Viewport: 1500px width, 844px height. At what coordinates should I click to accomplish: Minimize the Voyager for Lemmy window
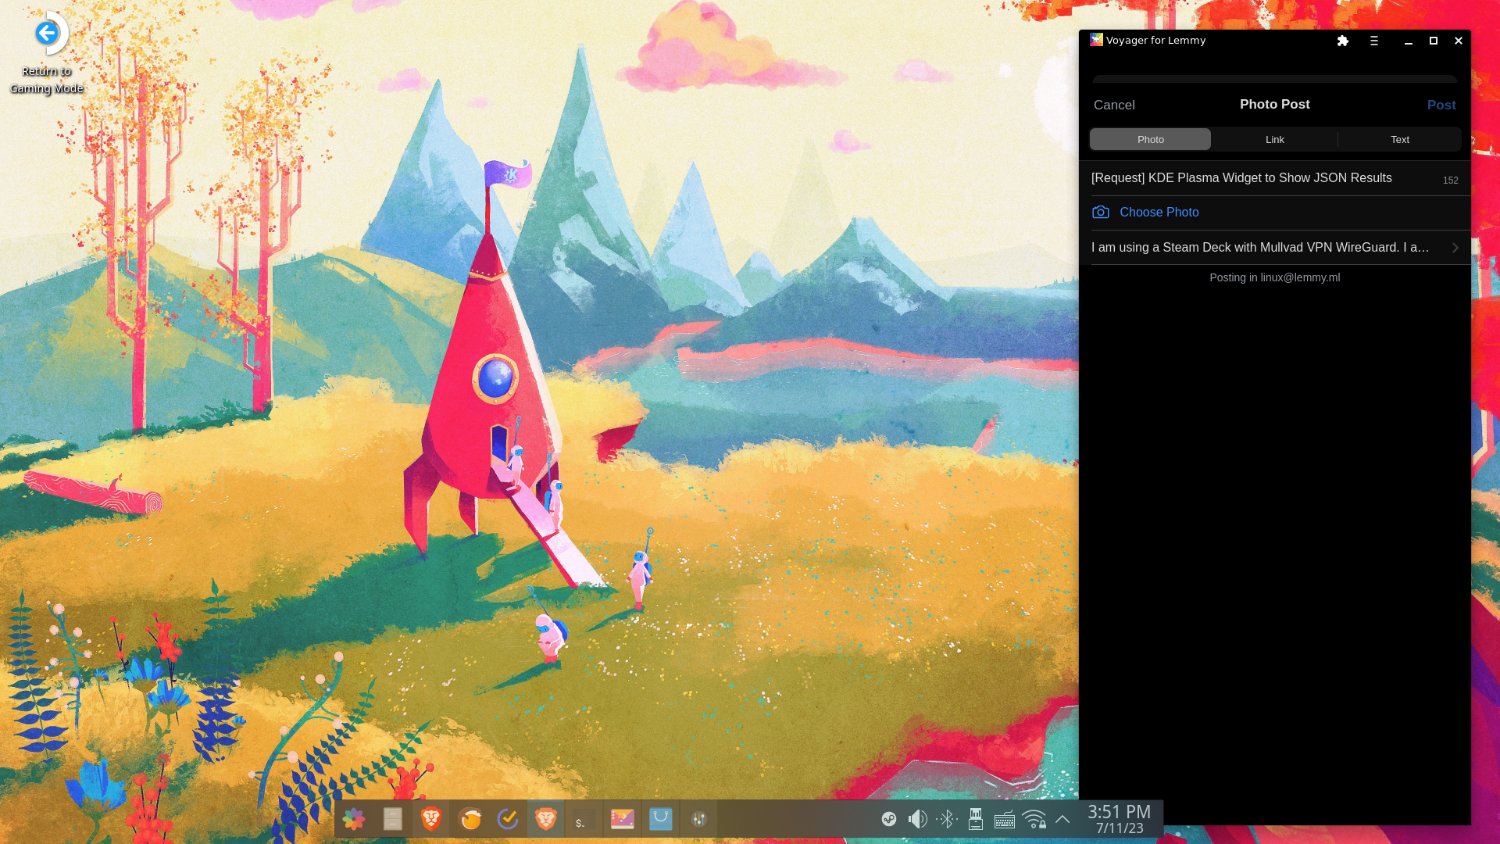click(x=1408, y=41)
